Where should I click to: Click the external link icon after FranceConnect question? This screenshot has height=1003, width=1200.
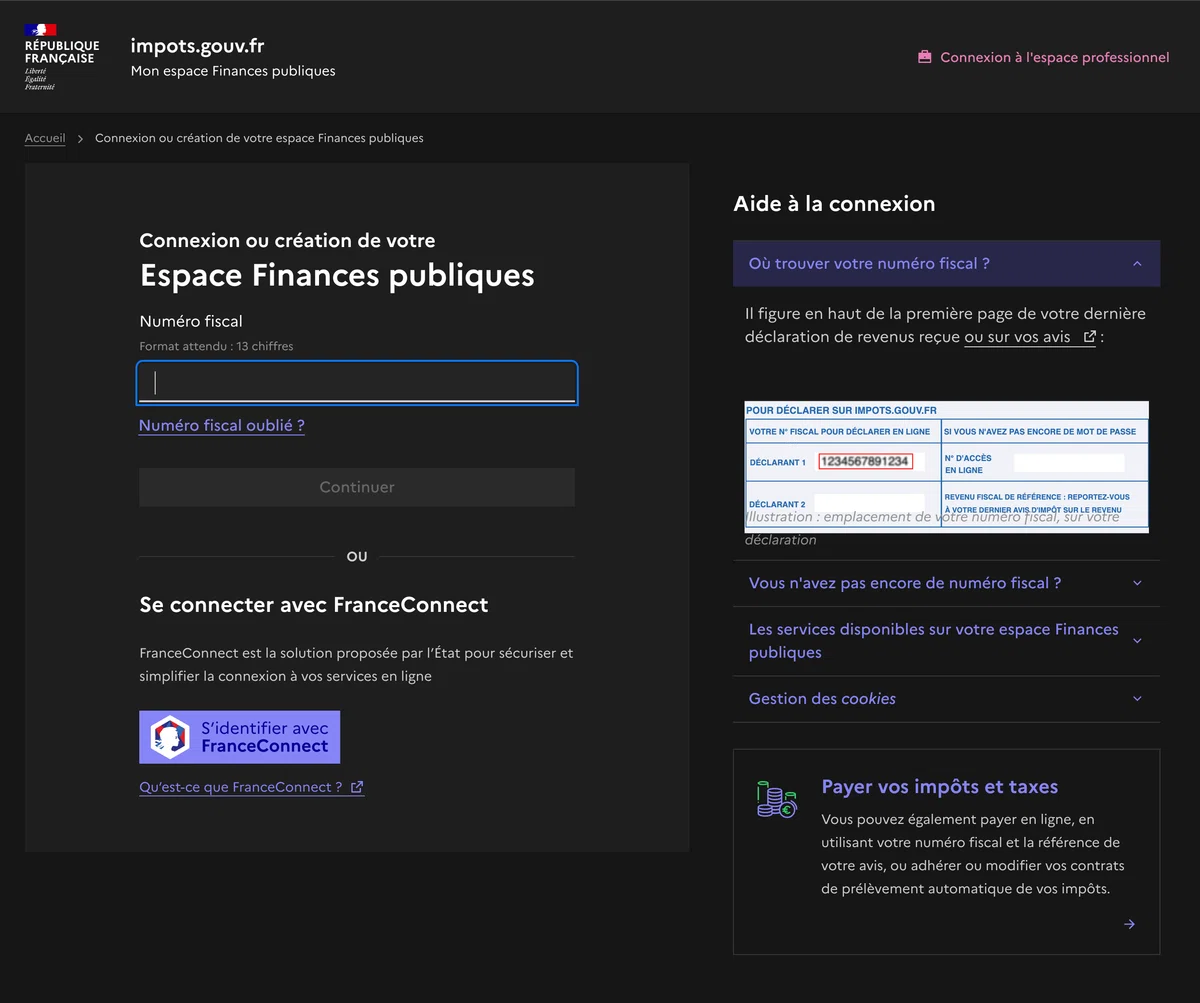357,787
